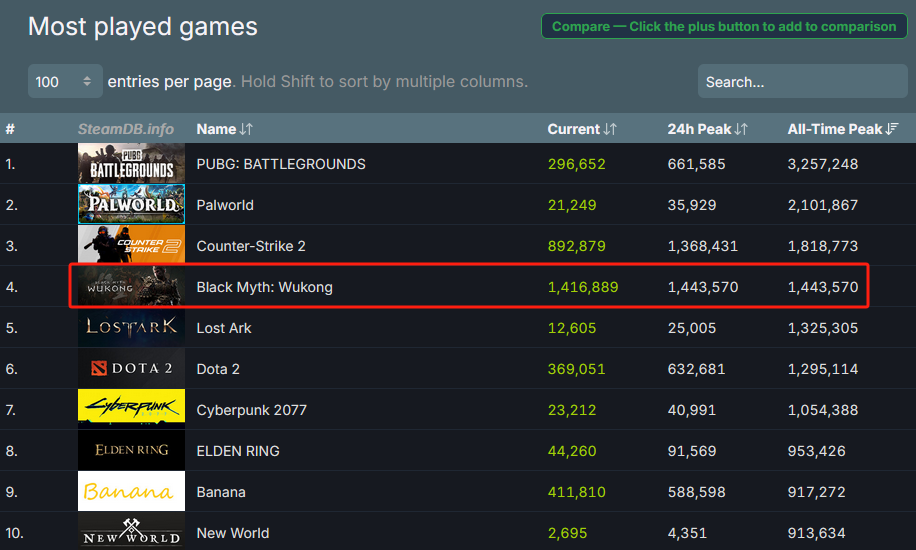Select current players value 892,879
Image resolution: width=916 pixels, height=550 pixels.
pos(577,246)
